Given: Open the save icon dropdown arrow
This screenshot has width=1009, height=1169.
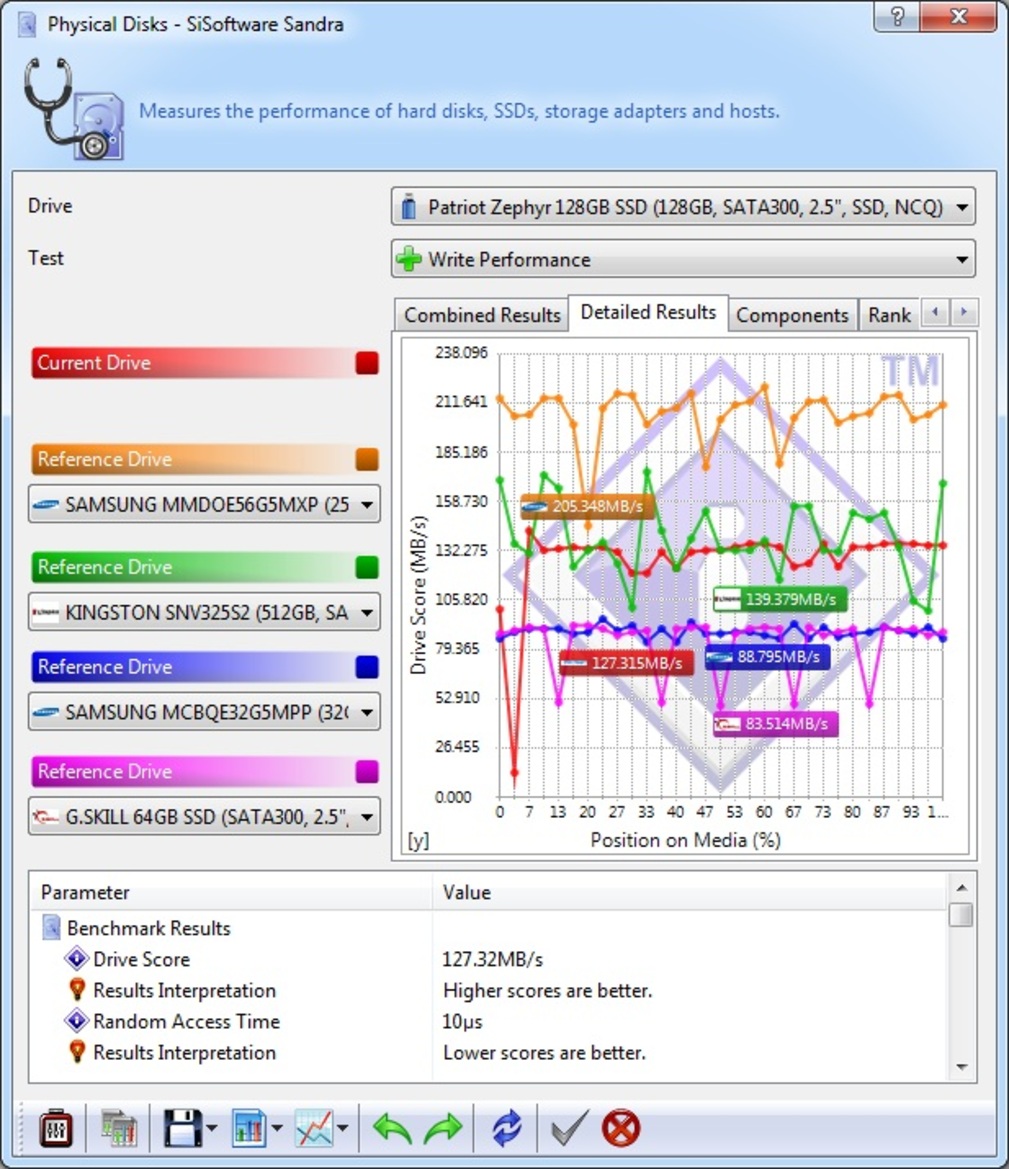Looking at the screenshot, I should (212, 1128).
